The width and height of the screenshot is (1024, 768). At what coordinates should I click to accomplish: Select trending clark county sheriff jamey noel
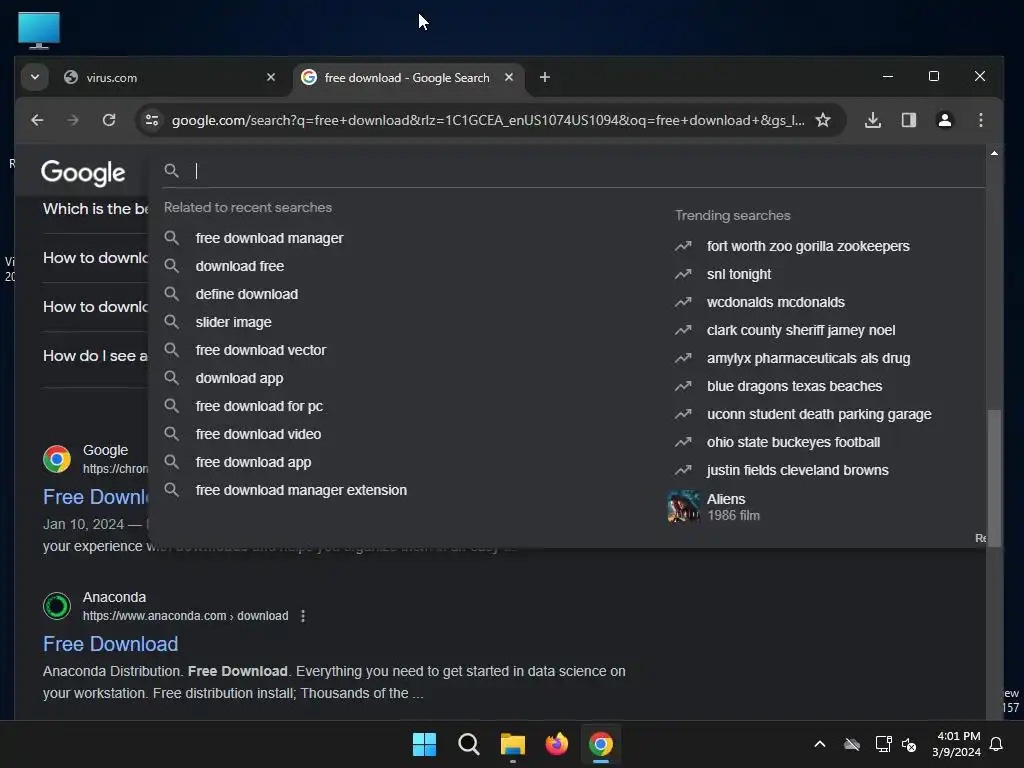tap(801, 330)
